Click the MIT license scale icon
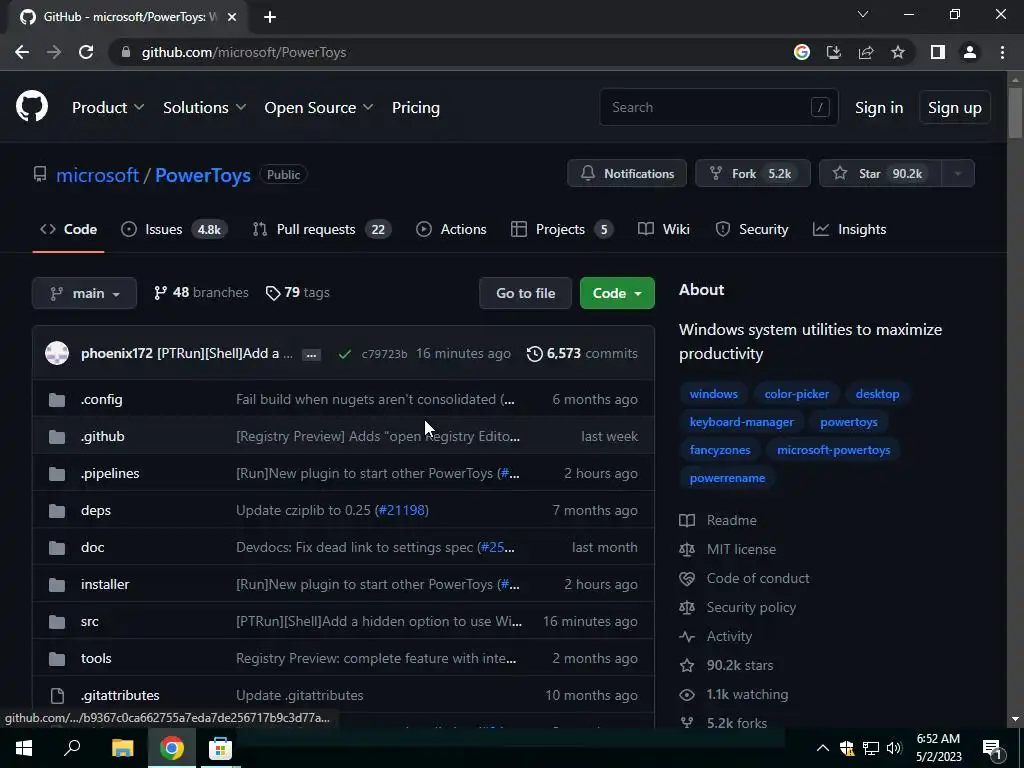Viewport: 1024px width, 768px height. 687,549
